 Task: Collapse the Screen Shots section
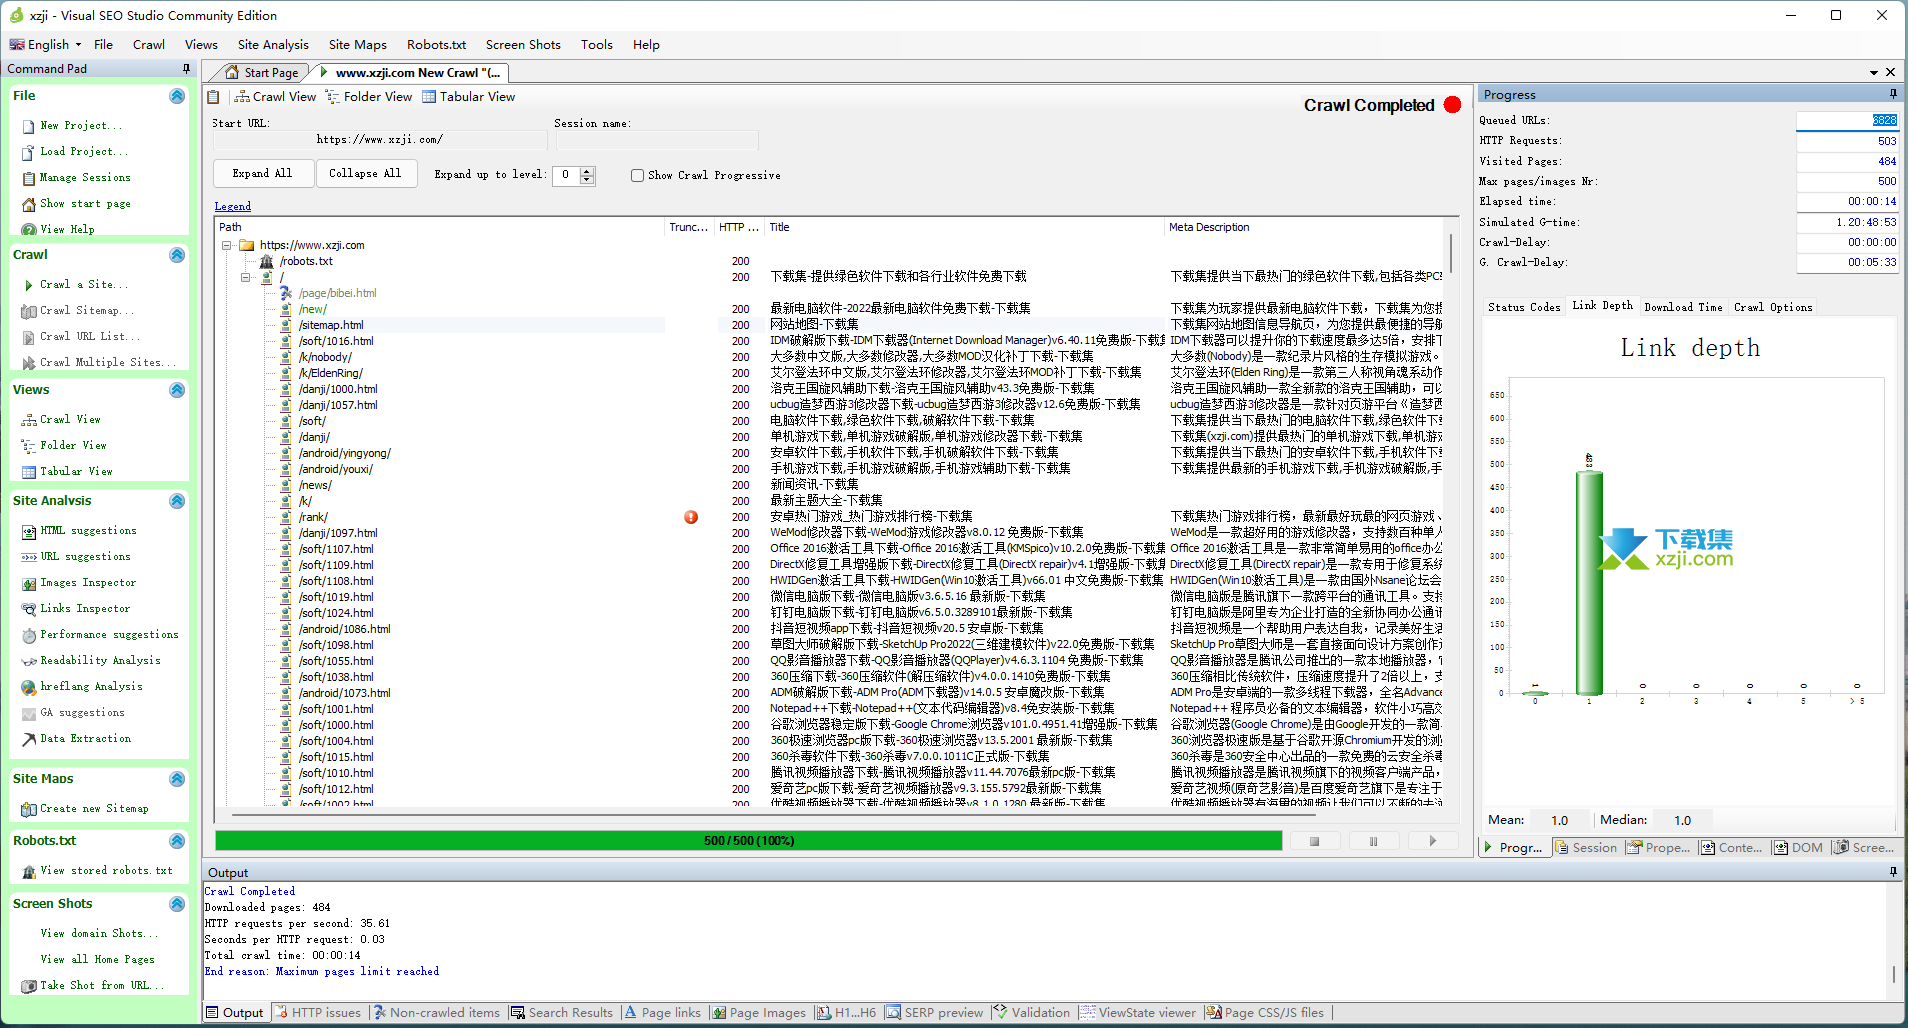pos(177,904)
